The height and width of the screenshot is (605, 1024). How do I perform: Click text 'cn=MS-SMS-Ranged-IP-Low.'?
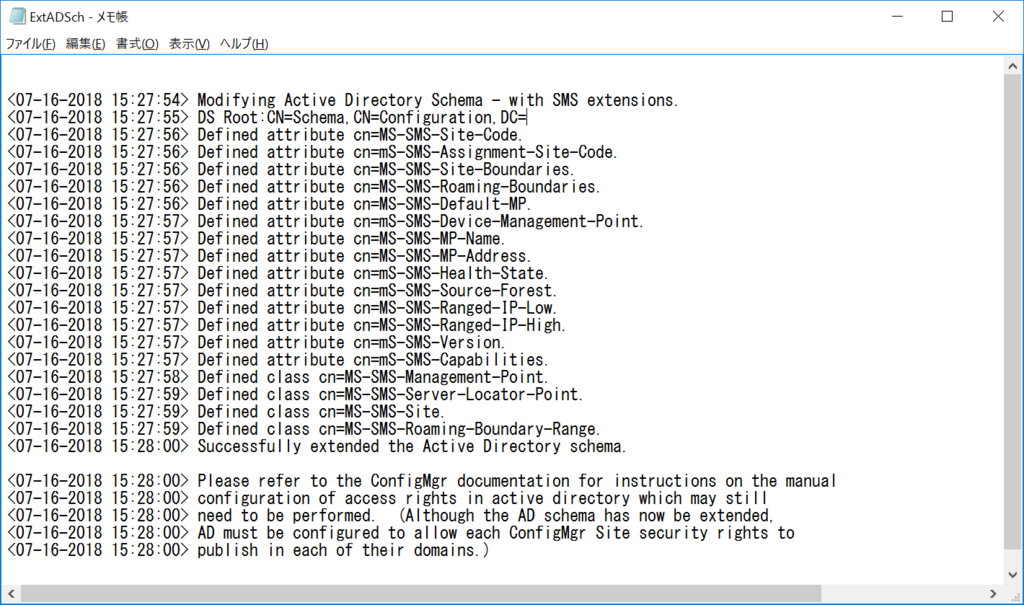pos(455,308)
